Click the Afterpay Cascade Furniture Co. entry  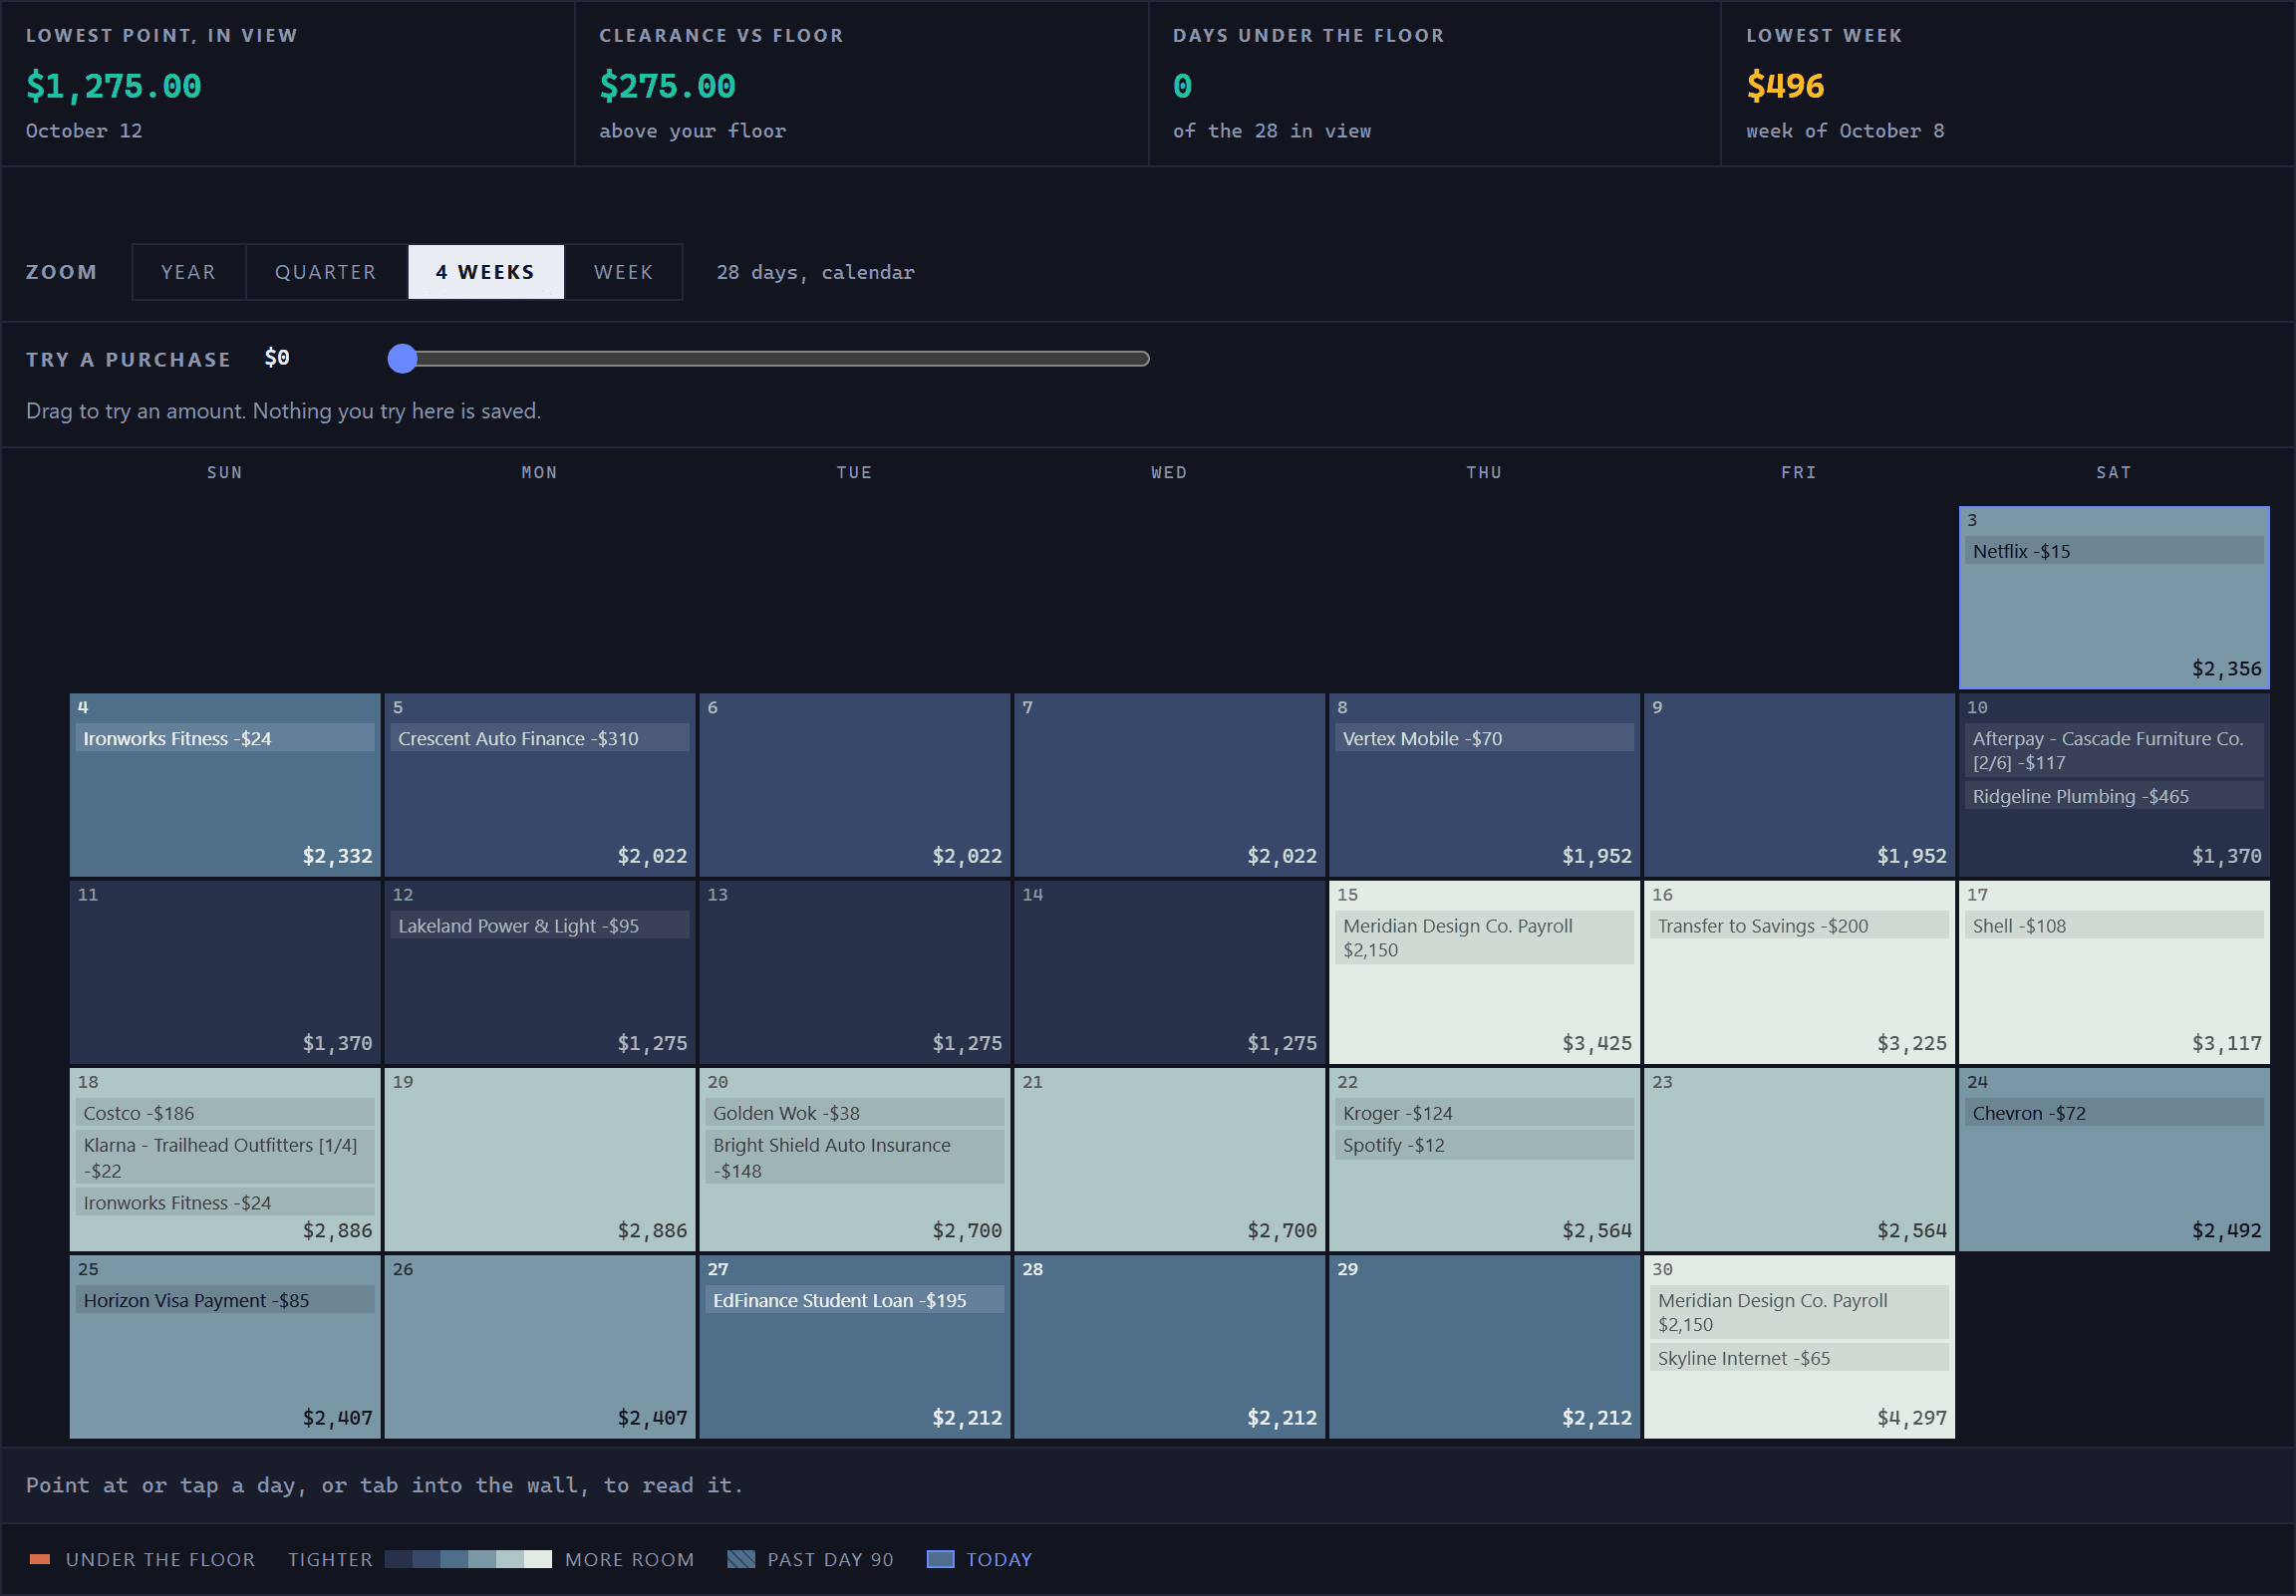[x=2114, y=750]
